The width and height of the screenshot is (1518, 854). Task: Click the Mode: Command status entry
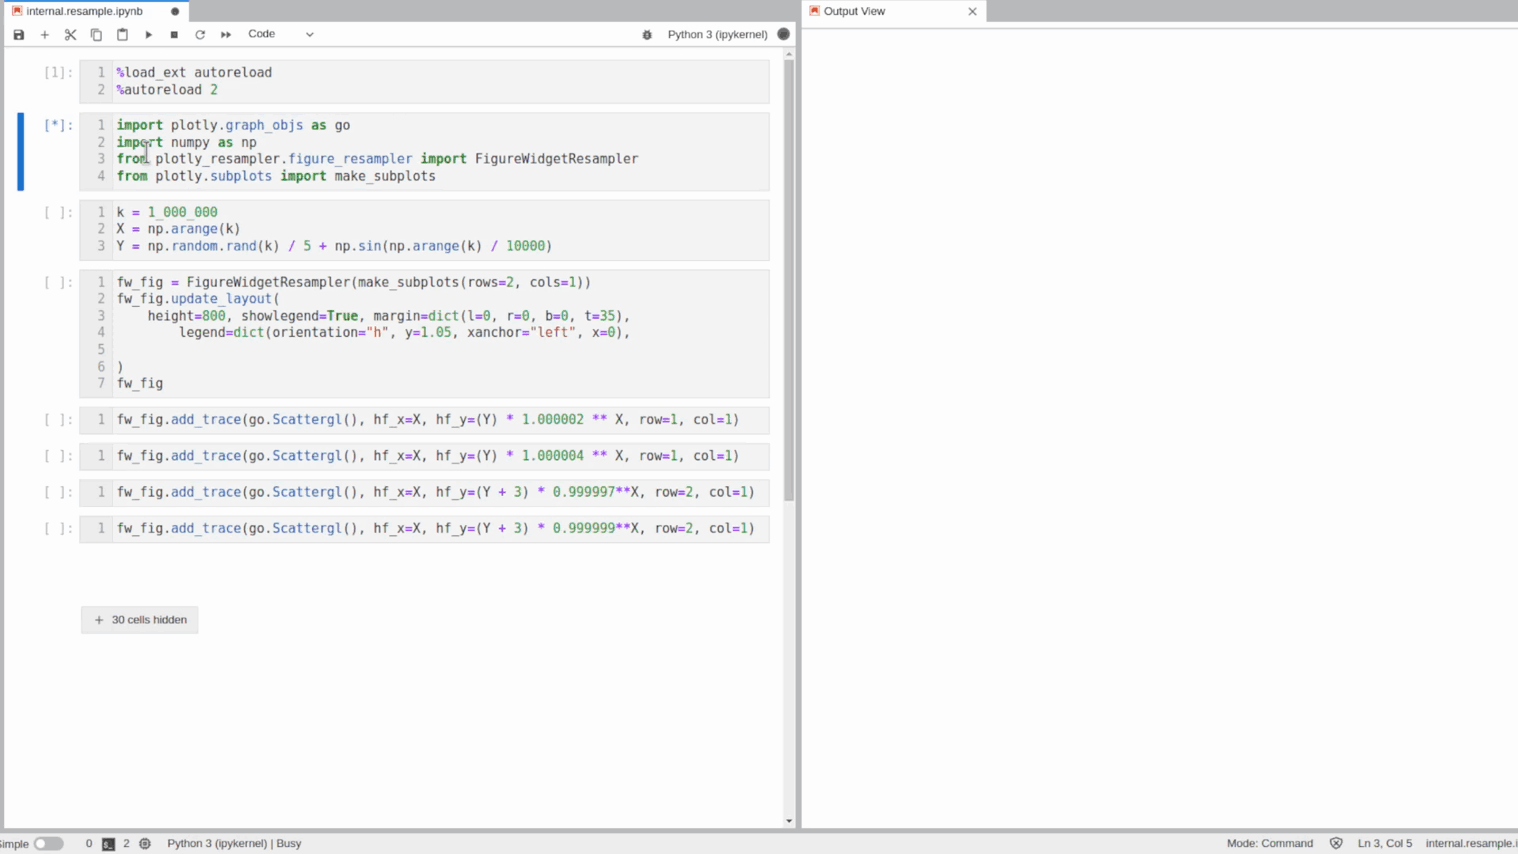[1270, 843]
